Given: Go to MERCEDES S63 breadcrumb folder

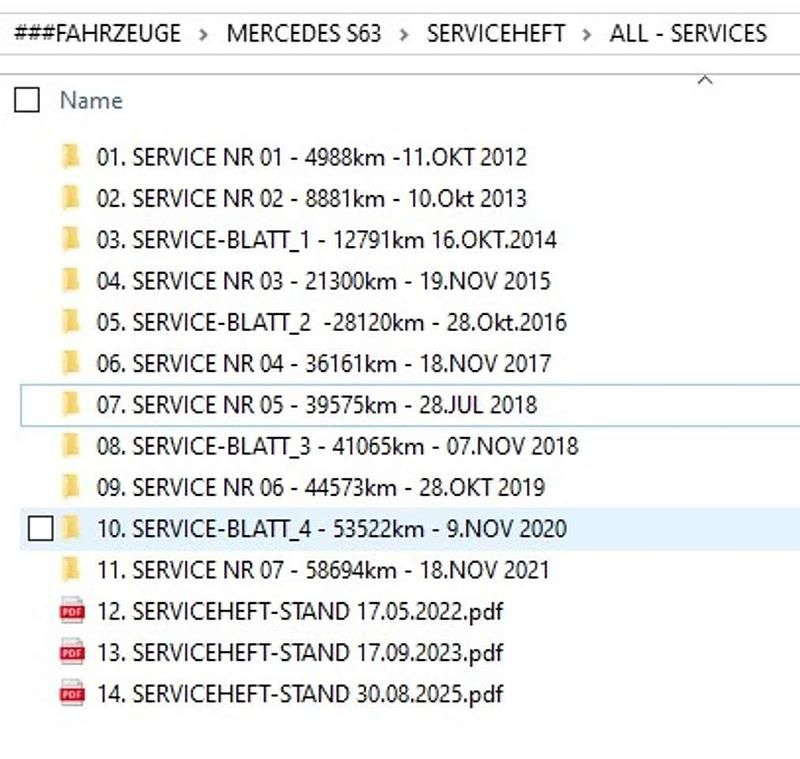Looking at the screenshot, I should [x=304, y=34].
